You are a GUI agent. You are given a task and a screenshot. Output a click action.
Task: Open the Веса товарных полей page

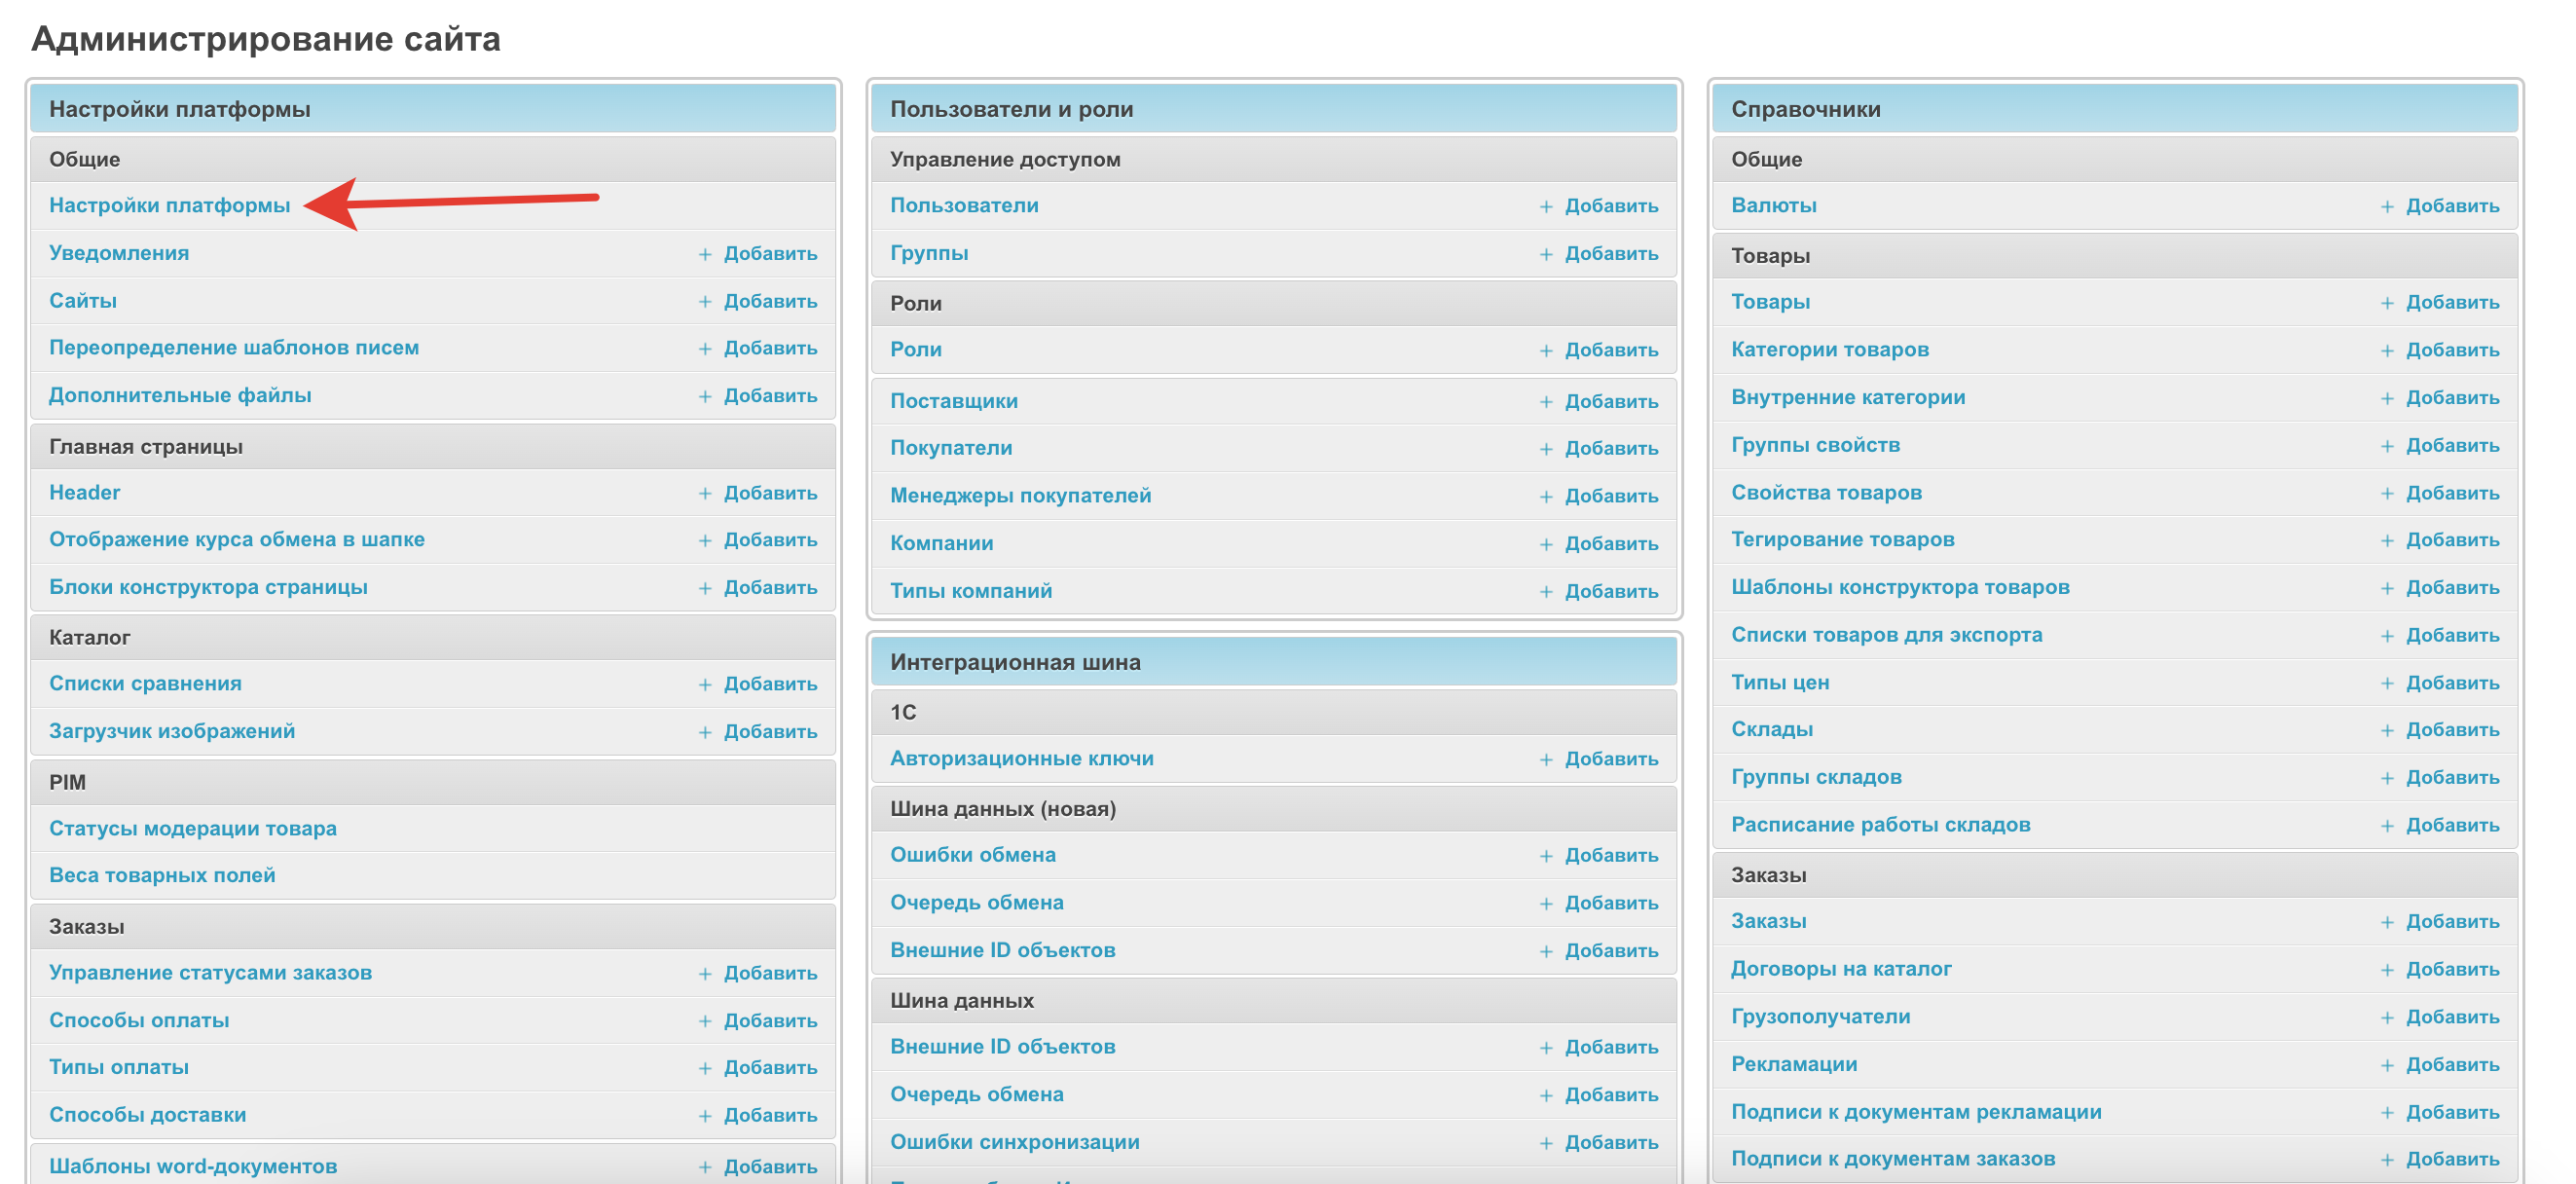162,875
